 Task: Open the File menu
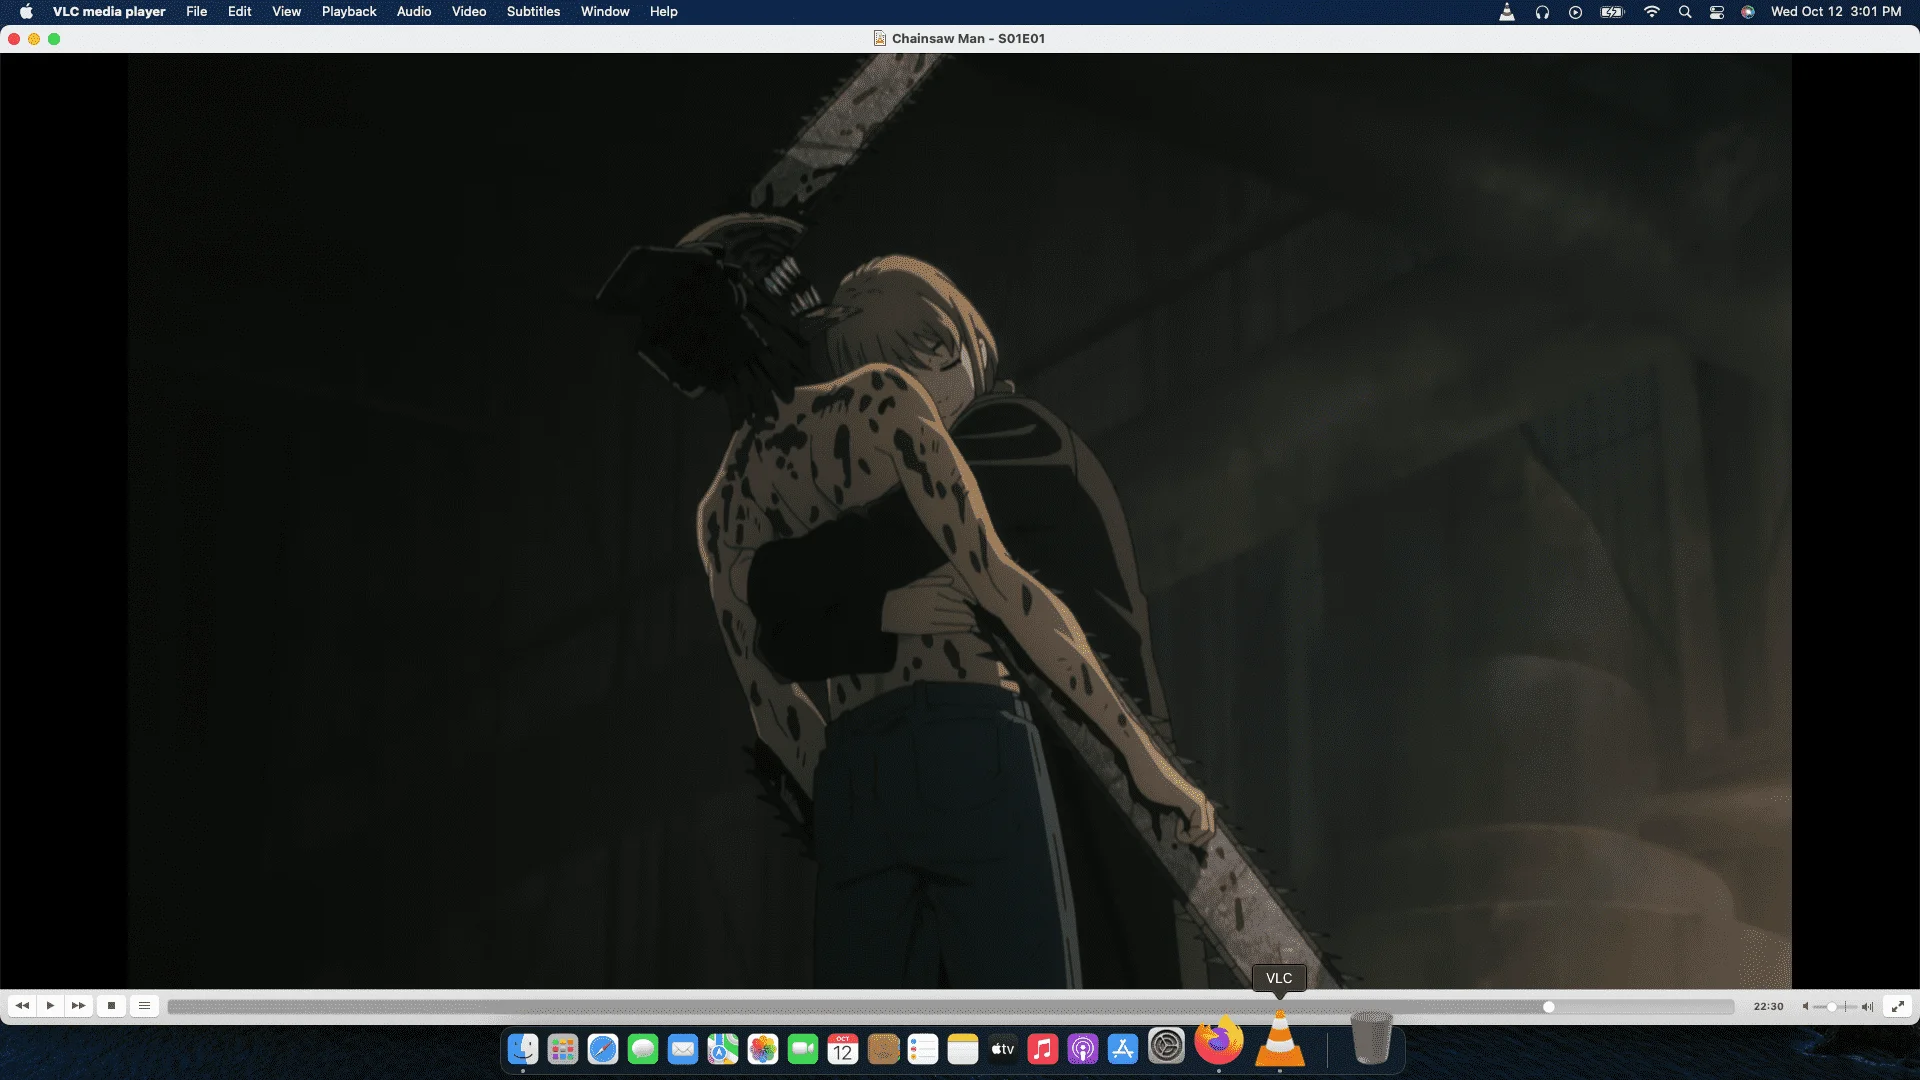(x=197, y=12)
